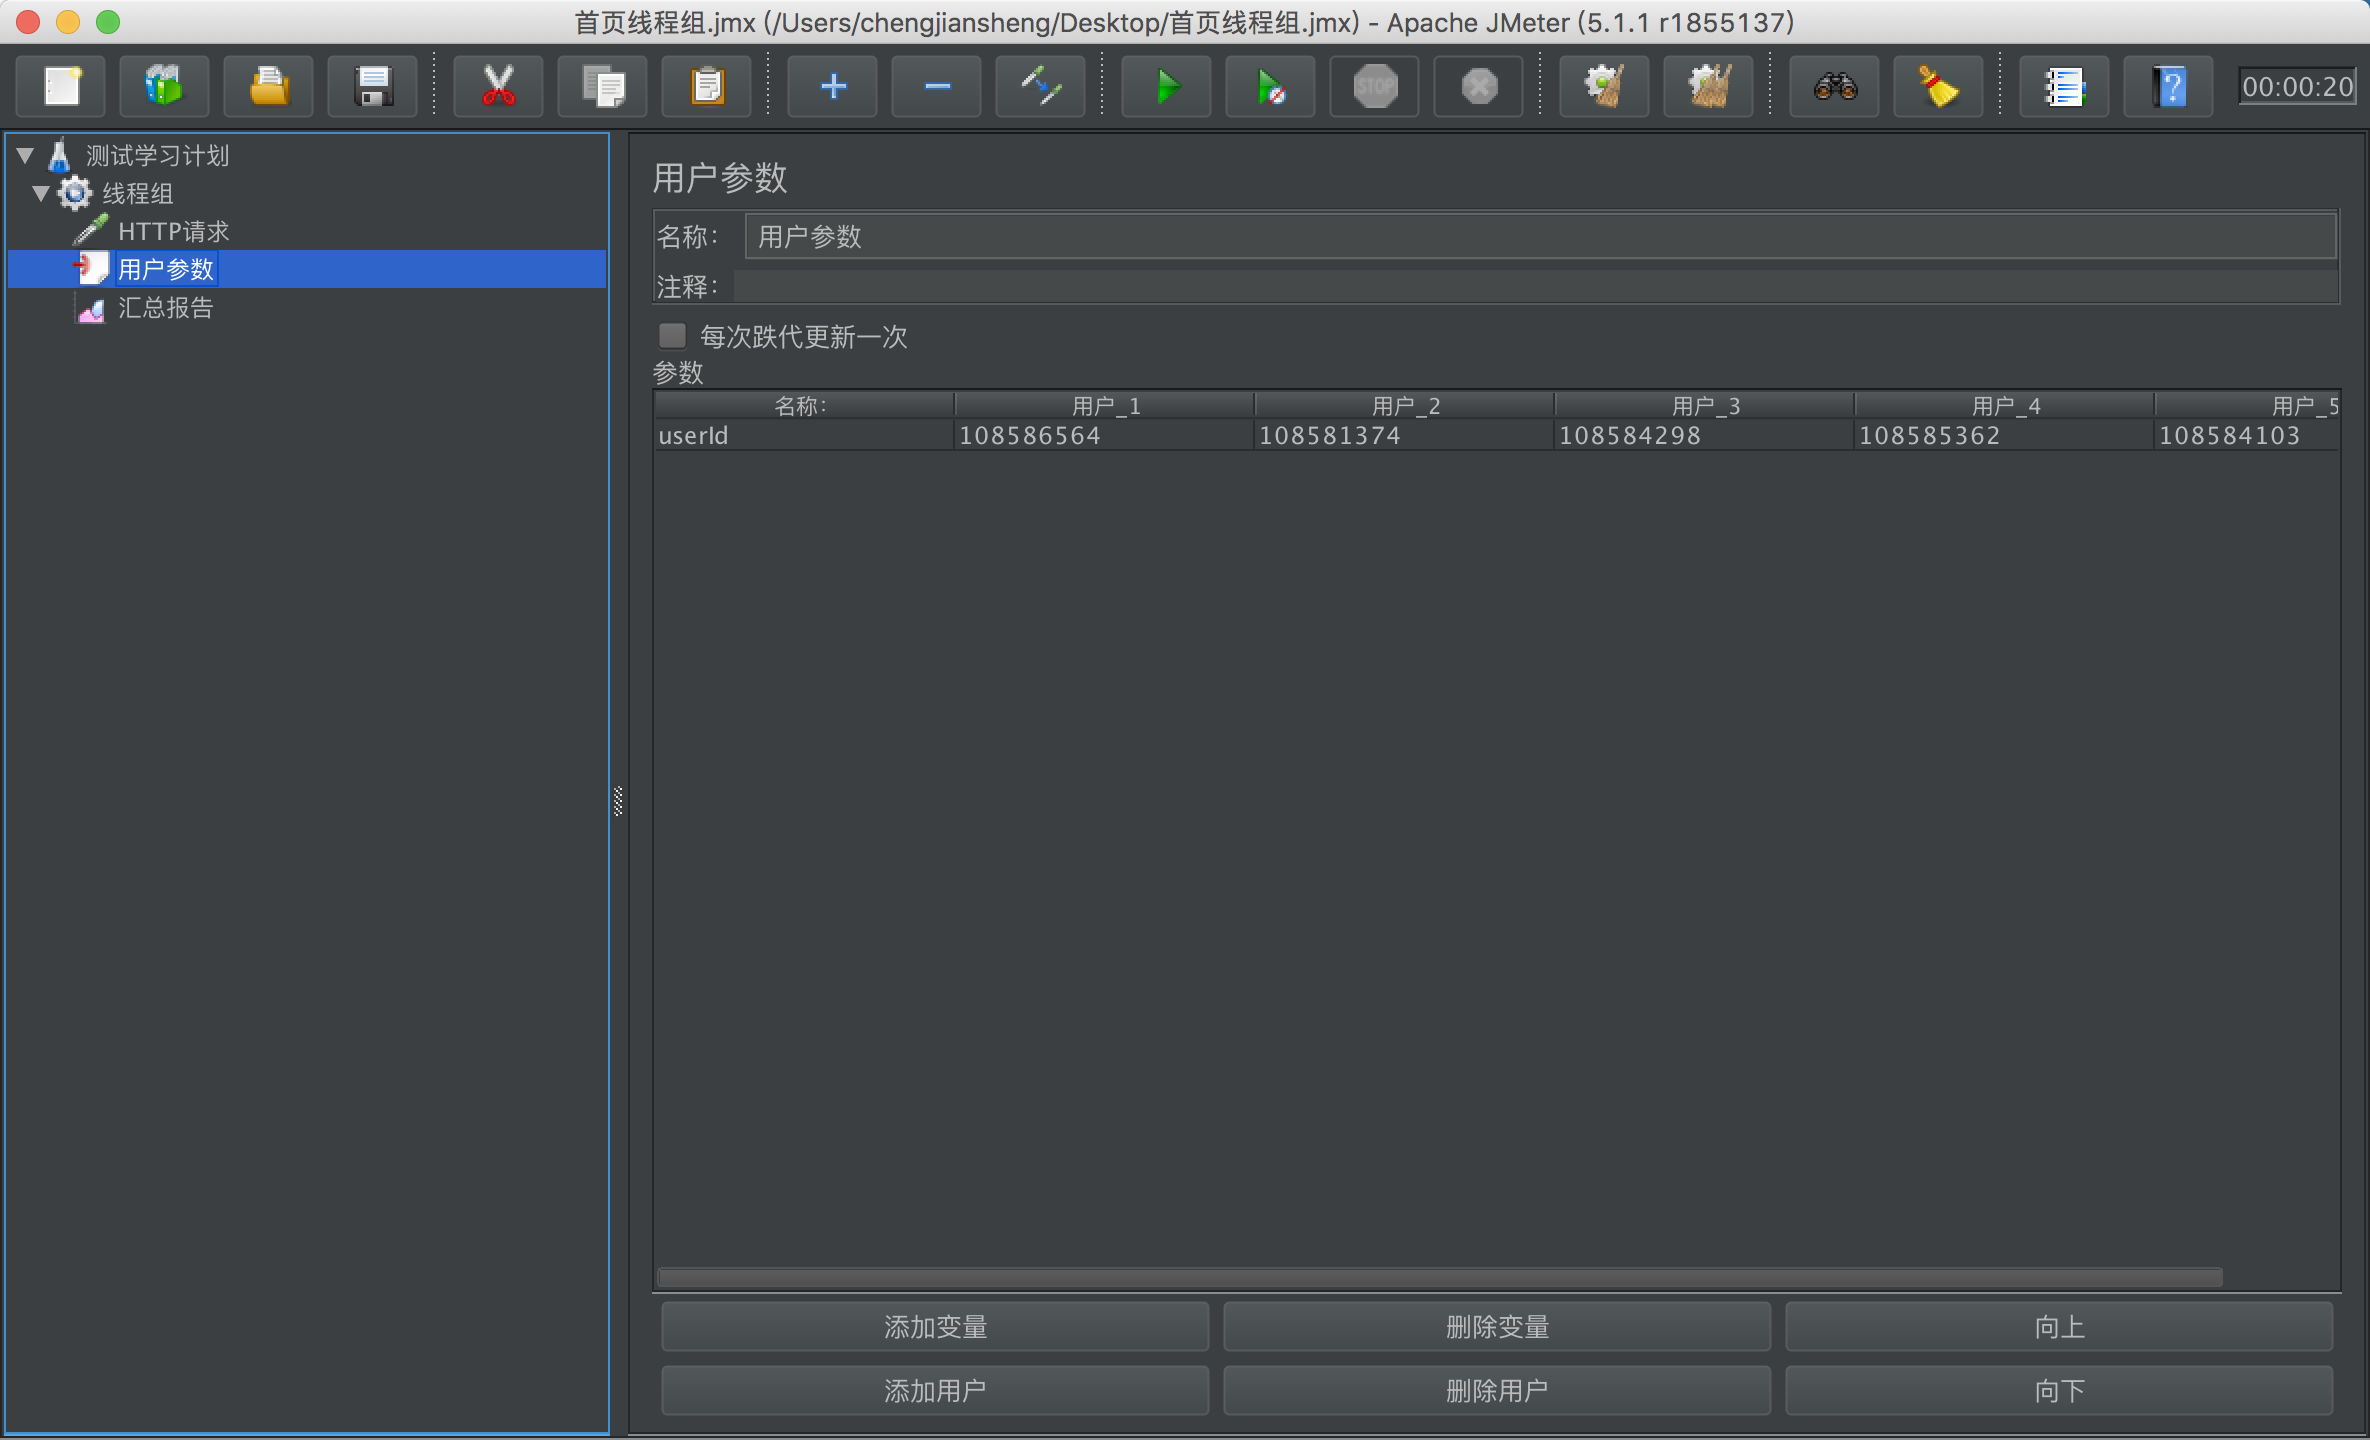Click the Stop sign icon
The width and height of the screenshot is (2370, 1440).
pyautogui.click(x=1375, y=87)
